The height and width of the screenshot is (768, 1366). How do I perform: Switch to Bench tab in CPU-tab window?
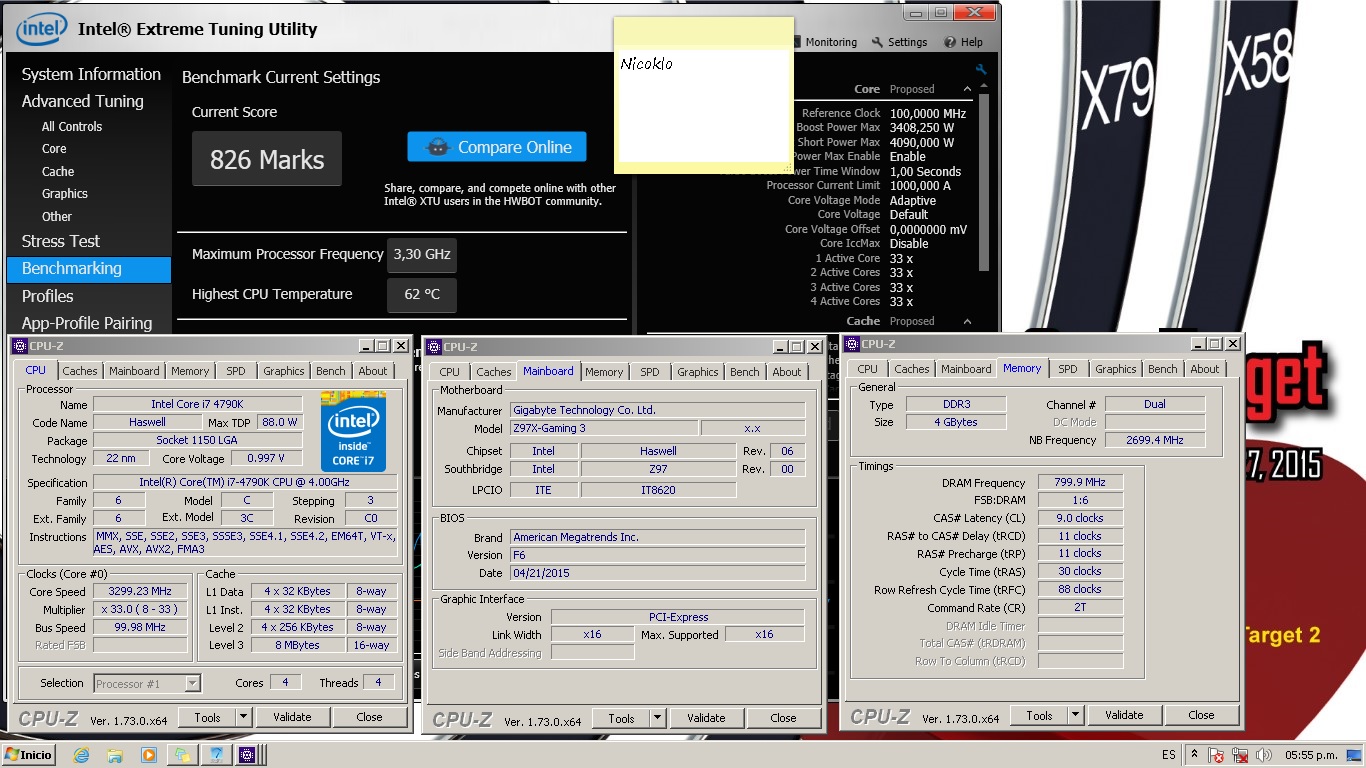(x=331, y=371)
